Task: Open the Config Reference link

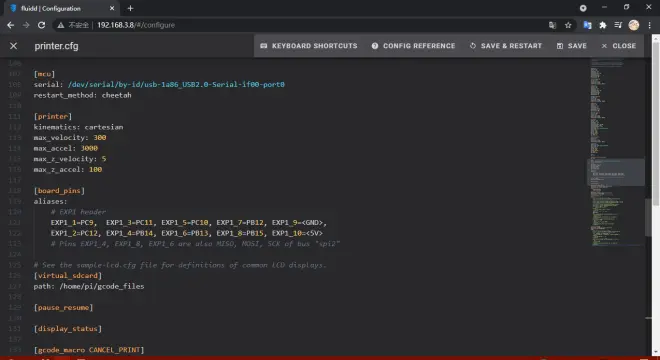Action: click(413, 46)
